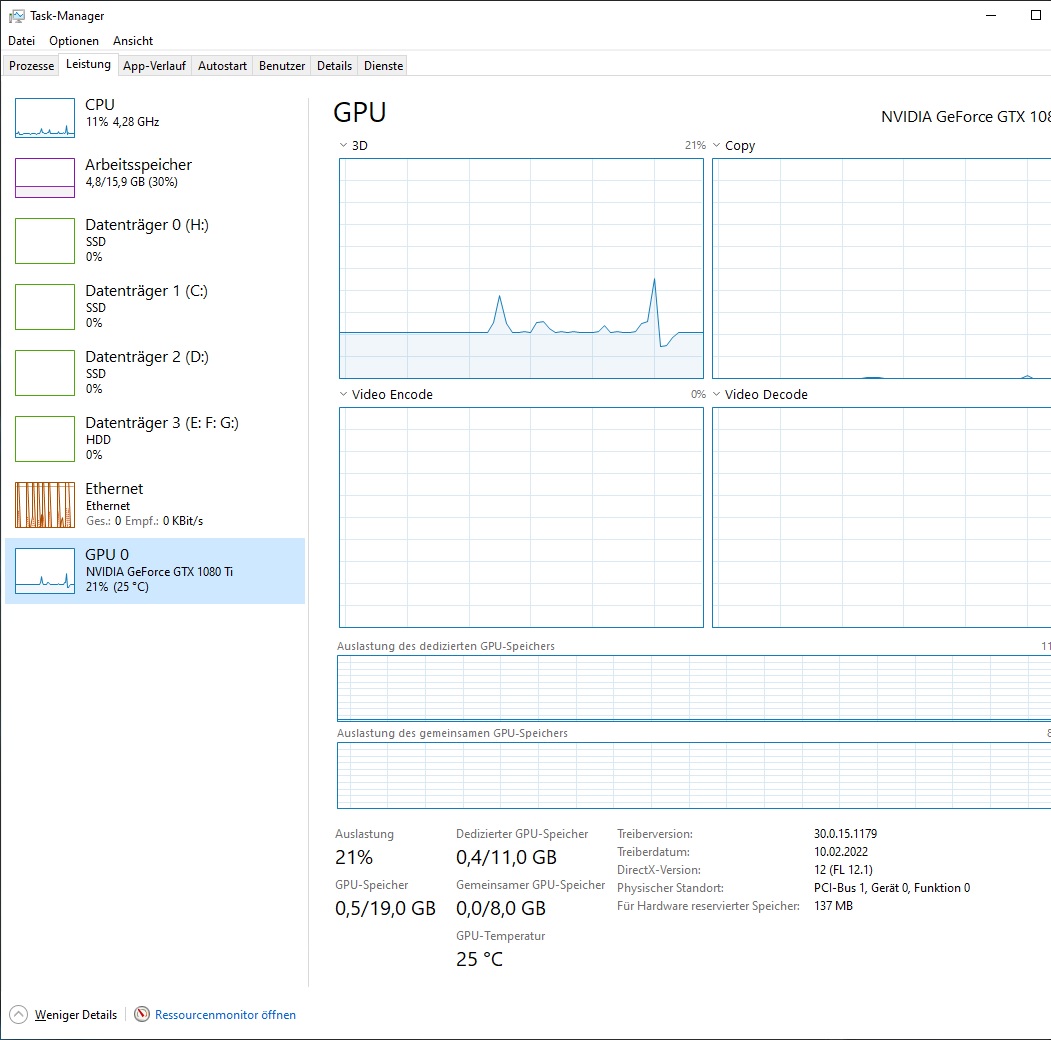1051x1040 pixels.
Task: Select GPU 0 mini graph thumbnail
Action: (45, 571)
